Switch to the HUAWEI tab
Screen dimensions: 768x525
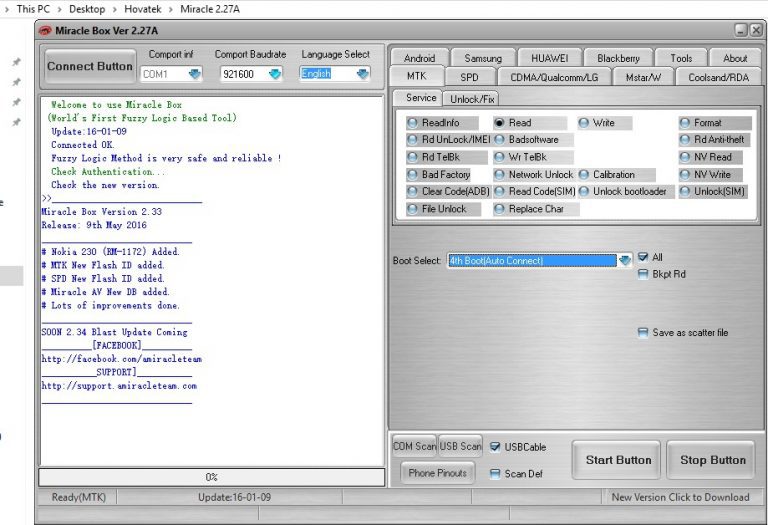pyautogui.click(x=550, y=58)
